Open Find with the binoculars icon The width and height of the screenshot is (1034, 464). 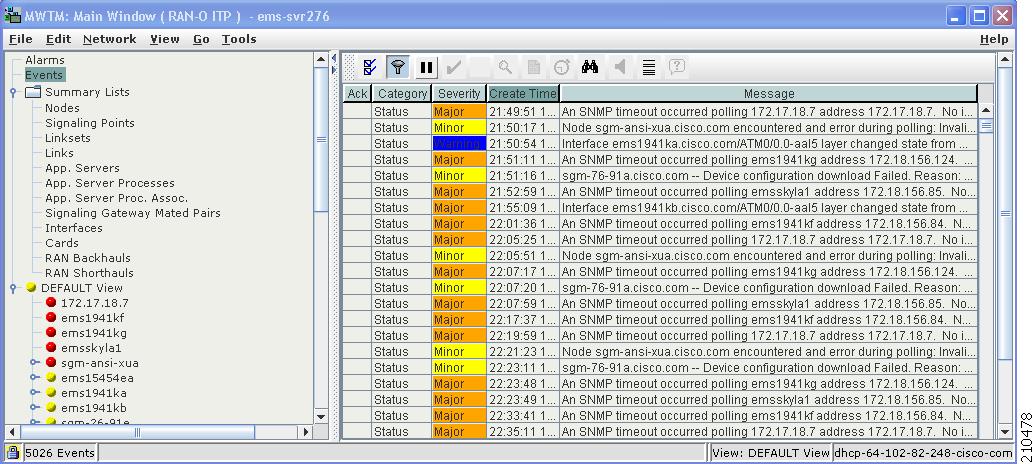pos(590,67)
